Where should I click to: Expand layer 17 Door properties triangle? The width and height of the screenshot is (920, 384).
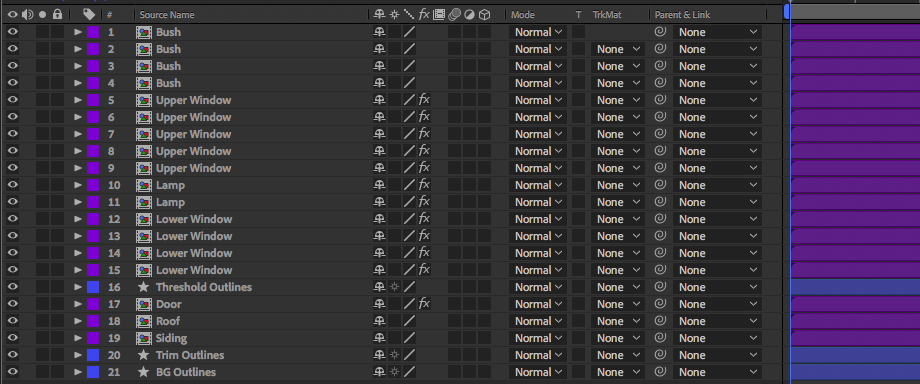(77, 304)
